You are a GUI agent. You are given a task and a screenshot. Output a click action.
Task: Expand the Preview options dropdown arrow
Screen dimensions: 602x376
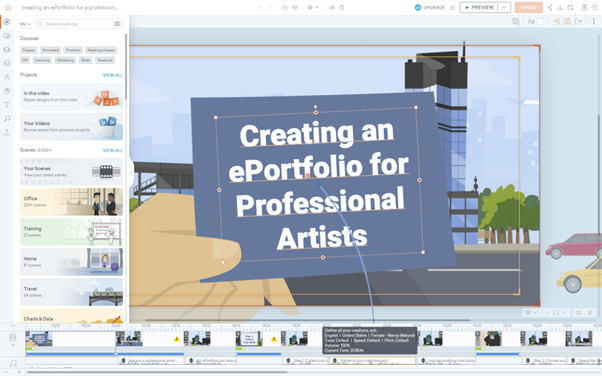point(504,7)
